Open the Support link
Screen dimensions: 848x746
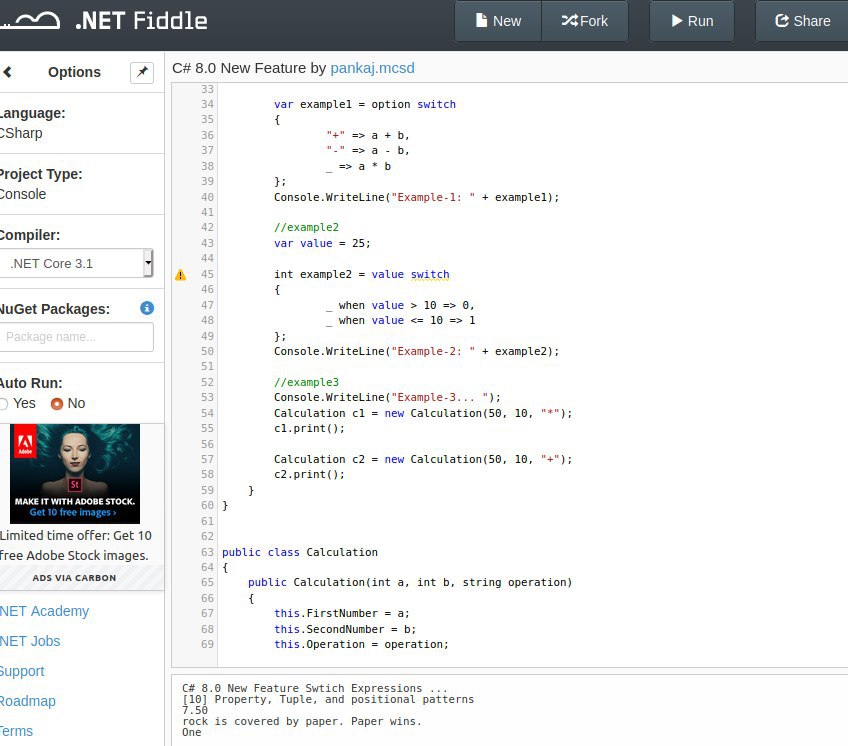(x=22, y=671)
